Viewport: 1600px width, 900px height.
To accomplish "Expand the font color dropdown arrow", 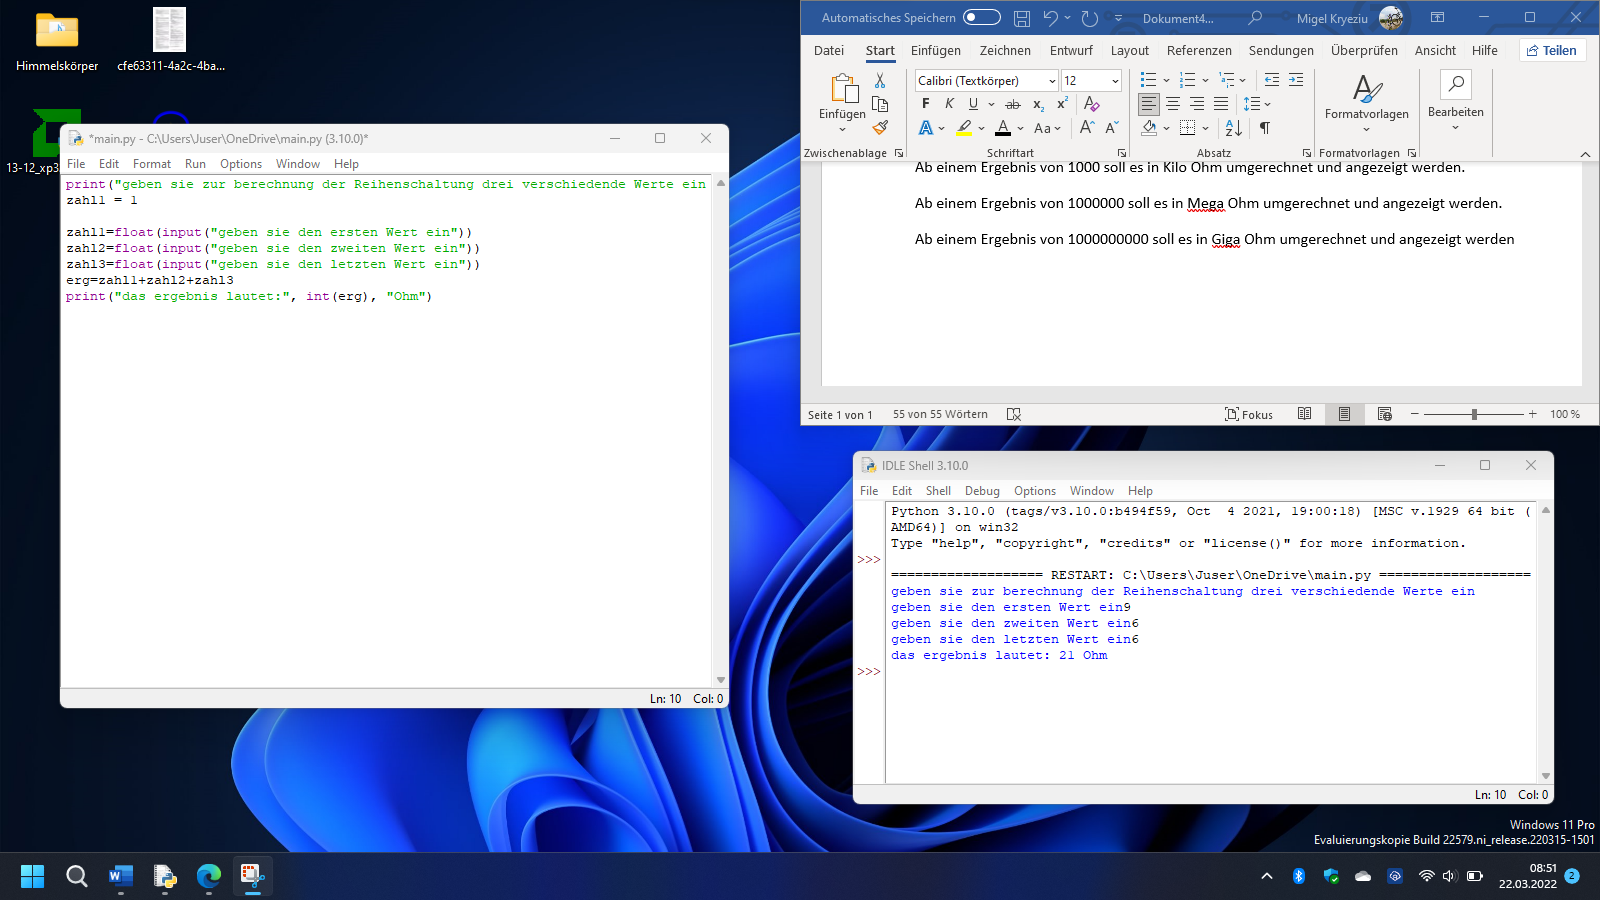I will pos(1019,128).
